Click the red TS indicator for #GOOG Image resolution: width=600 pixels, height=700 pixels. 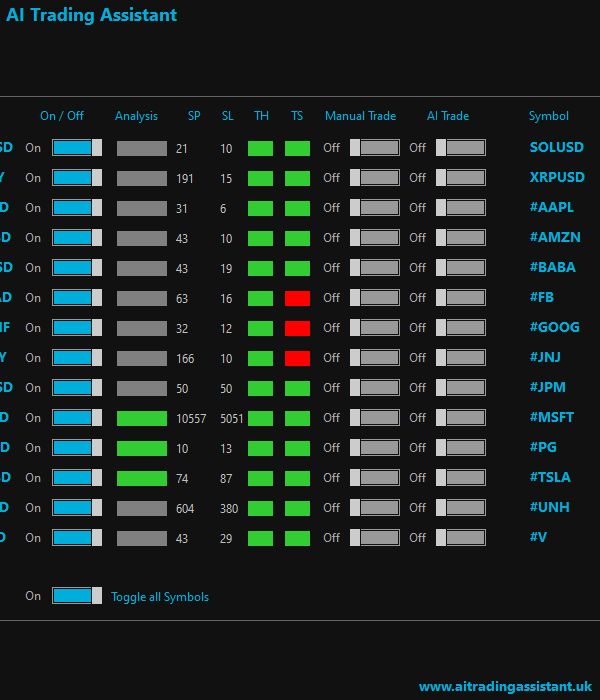[297, 328]
